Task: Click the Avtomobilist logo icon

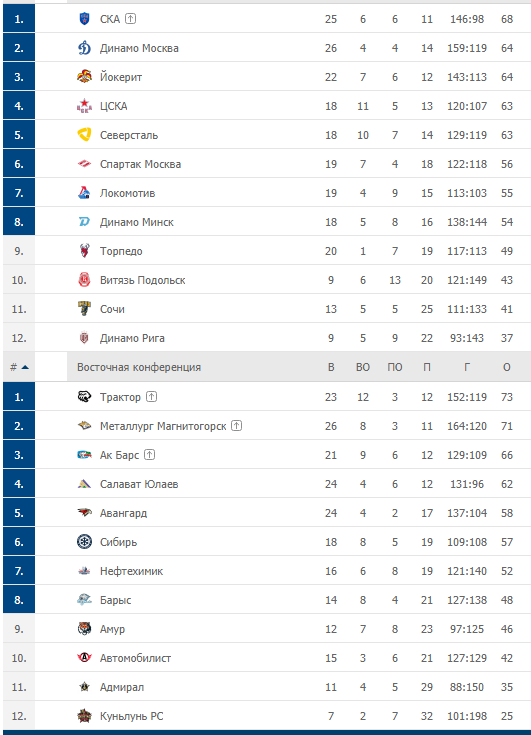Action: click(84, 658)
